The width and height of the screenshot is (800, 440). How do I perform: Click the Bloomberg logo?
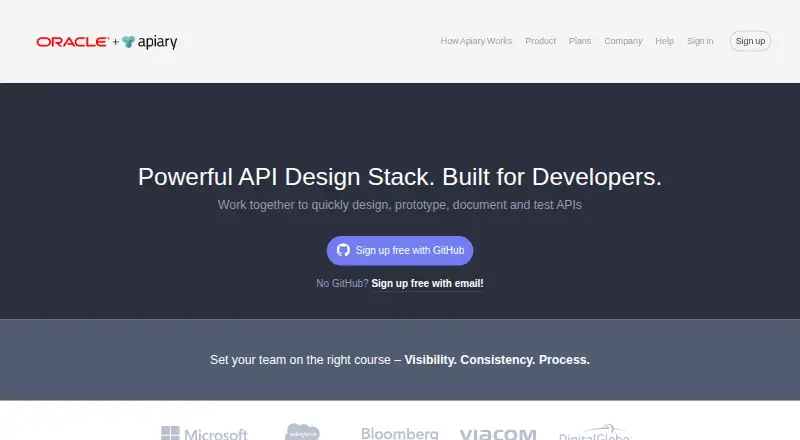click(x=399, y=433)
